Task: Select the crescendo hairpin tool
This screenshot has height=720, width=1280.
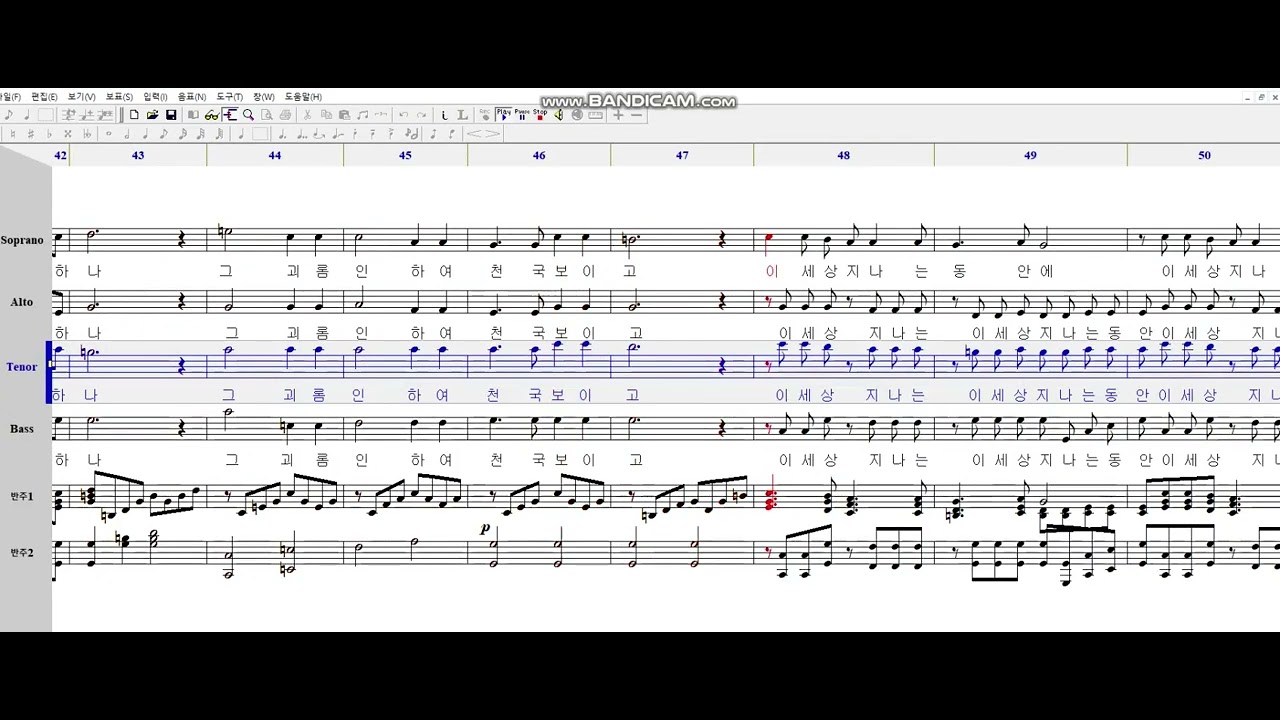Action: pos(474,134)
